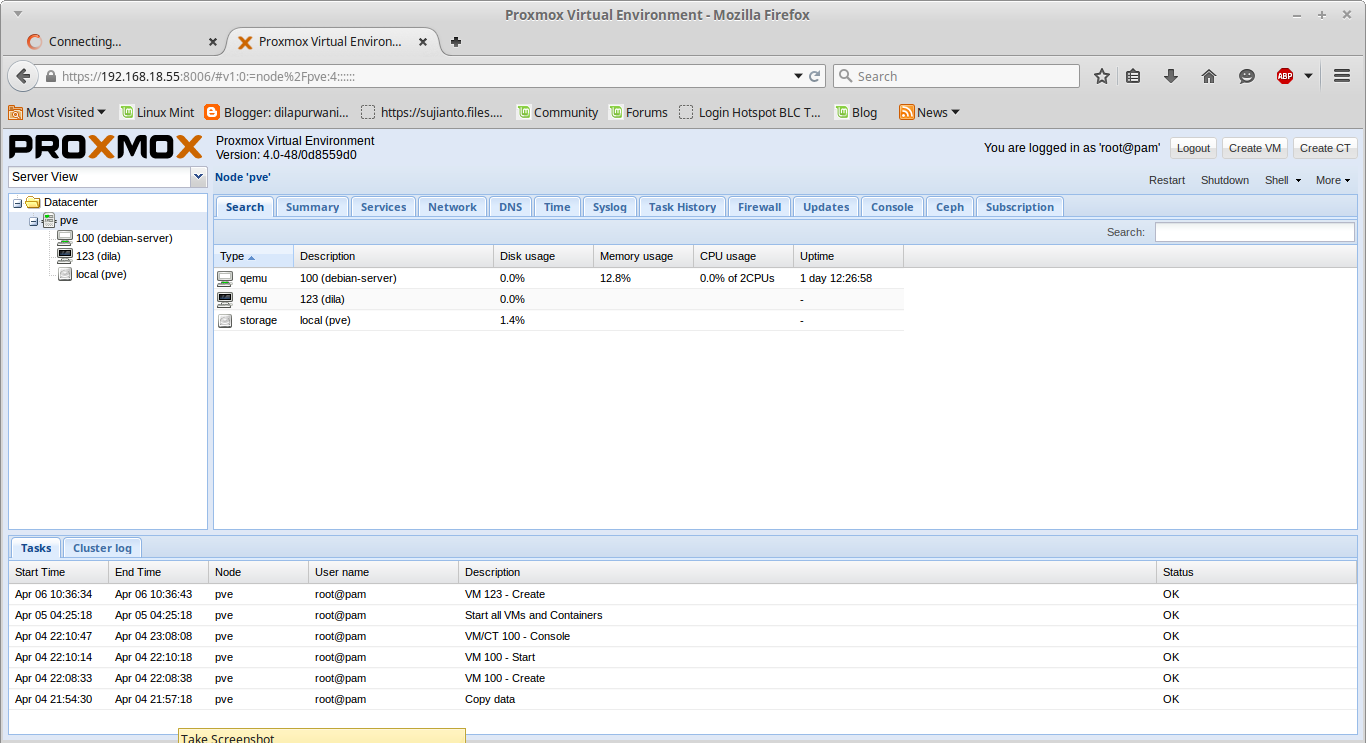
Task: Click the Proxmox Search input field
Action: tap(1254, 232)
